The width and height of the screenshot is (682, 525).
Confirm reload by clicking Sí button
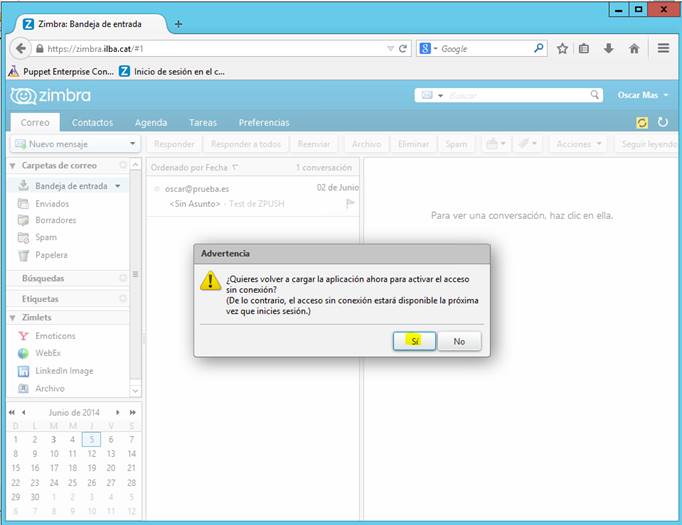pos(414,341)
